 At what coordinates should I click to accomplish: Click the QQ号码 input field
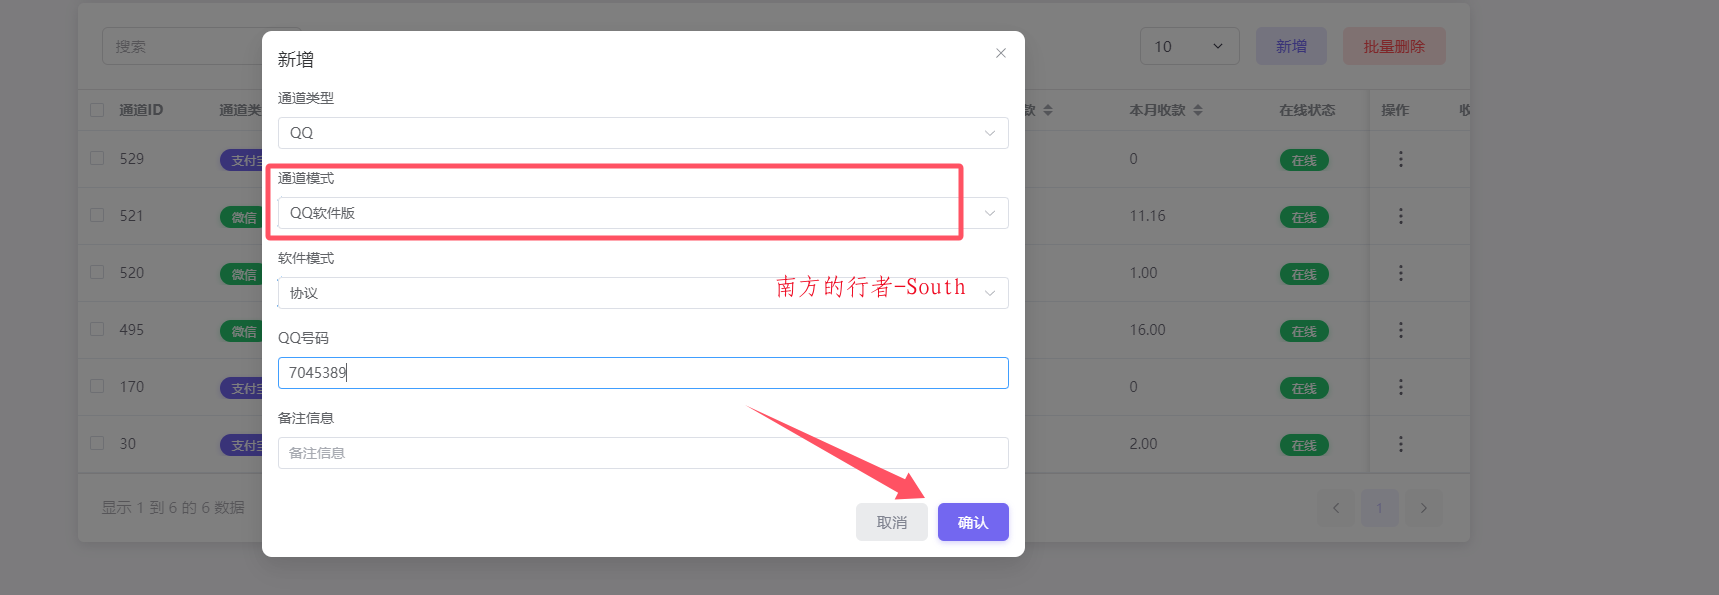pyautogui.click(x=643, y=373)
